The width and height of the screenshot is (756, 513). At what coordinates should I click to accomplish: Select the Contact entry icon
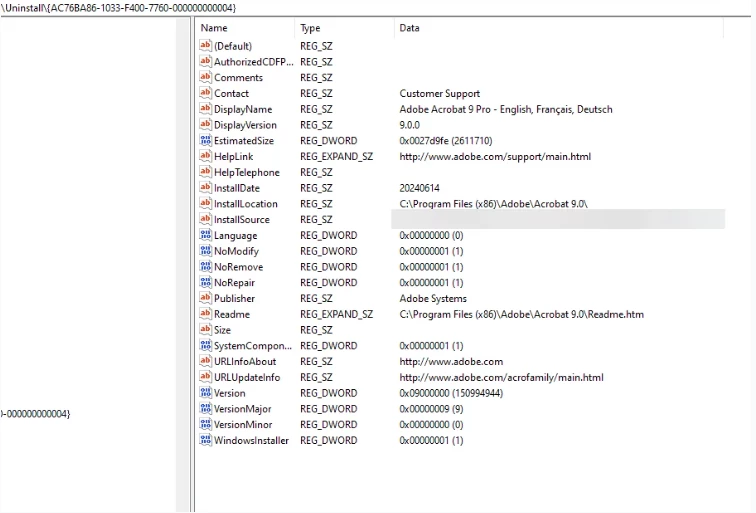tap(205, 93)
